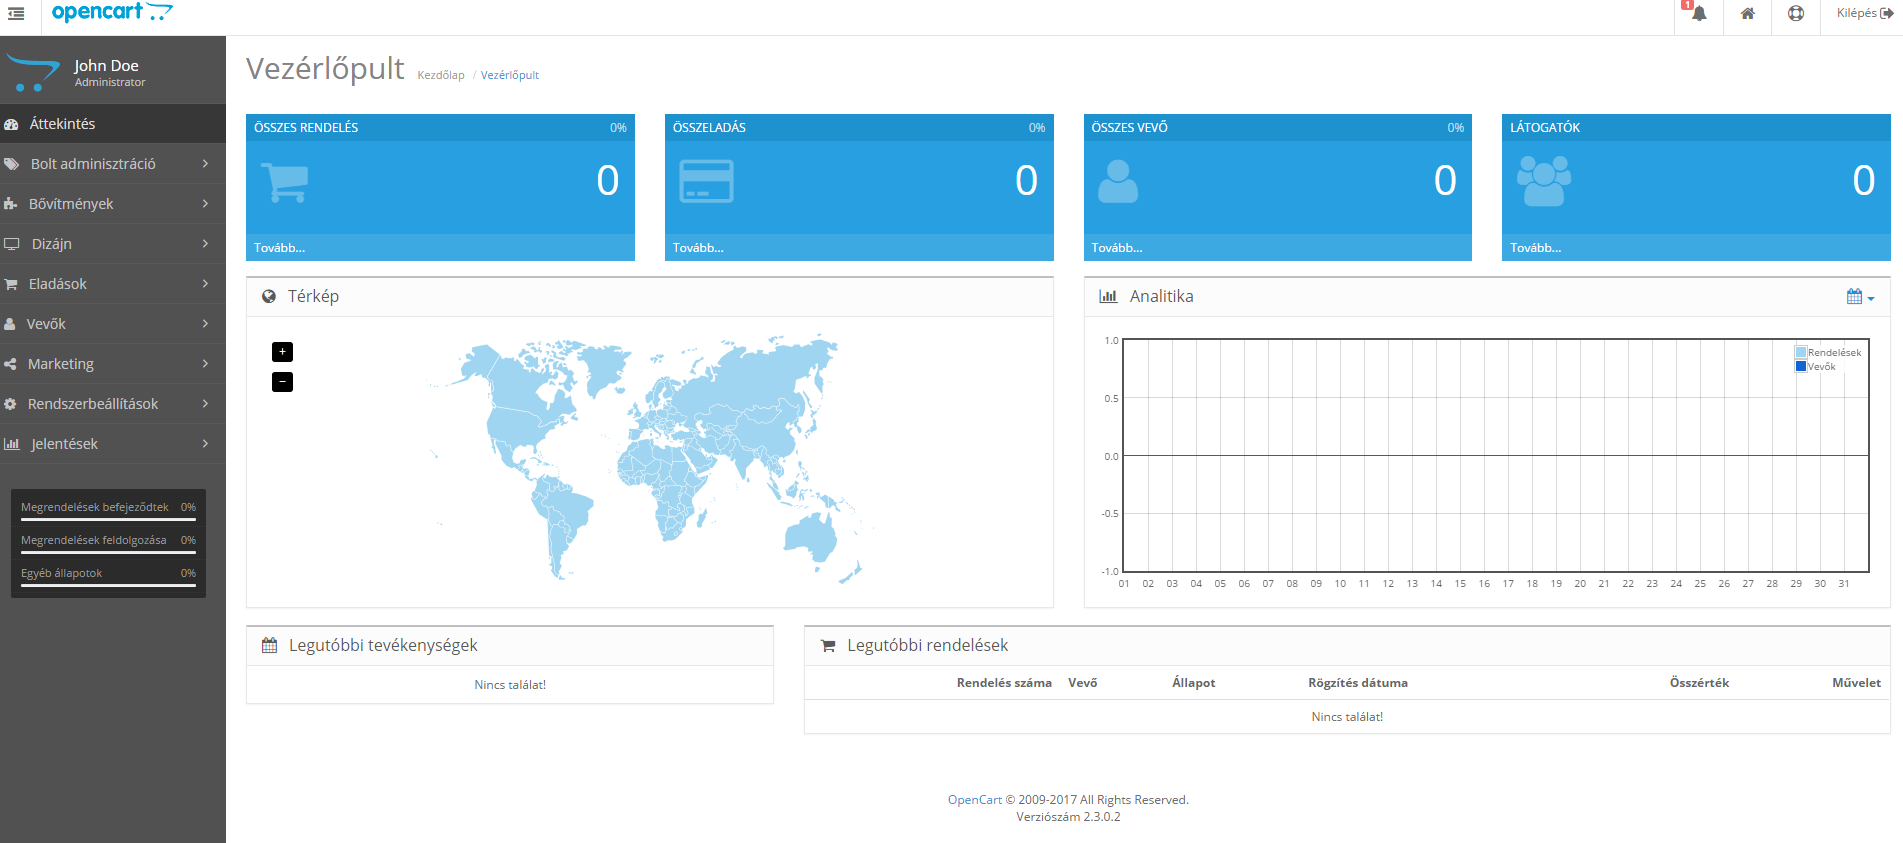Click the cart icon beside Eladások
The image size is (1903, 843).
click(x=10, y=284)
